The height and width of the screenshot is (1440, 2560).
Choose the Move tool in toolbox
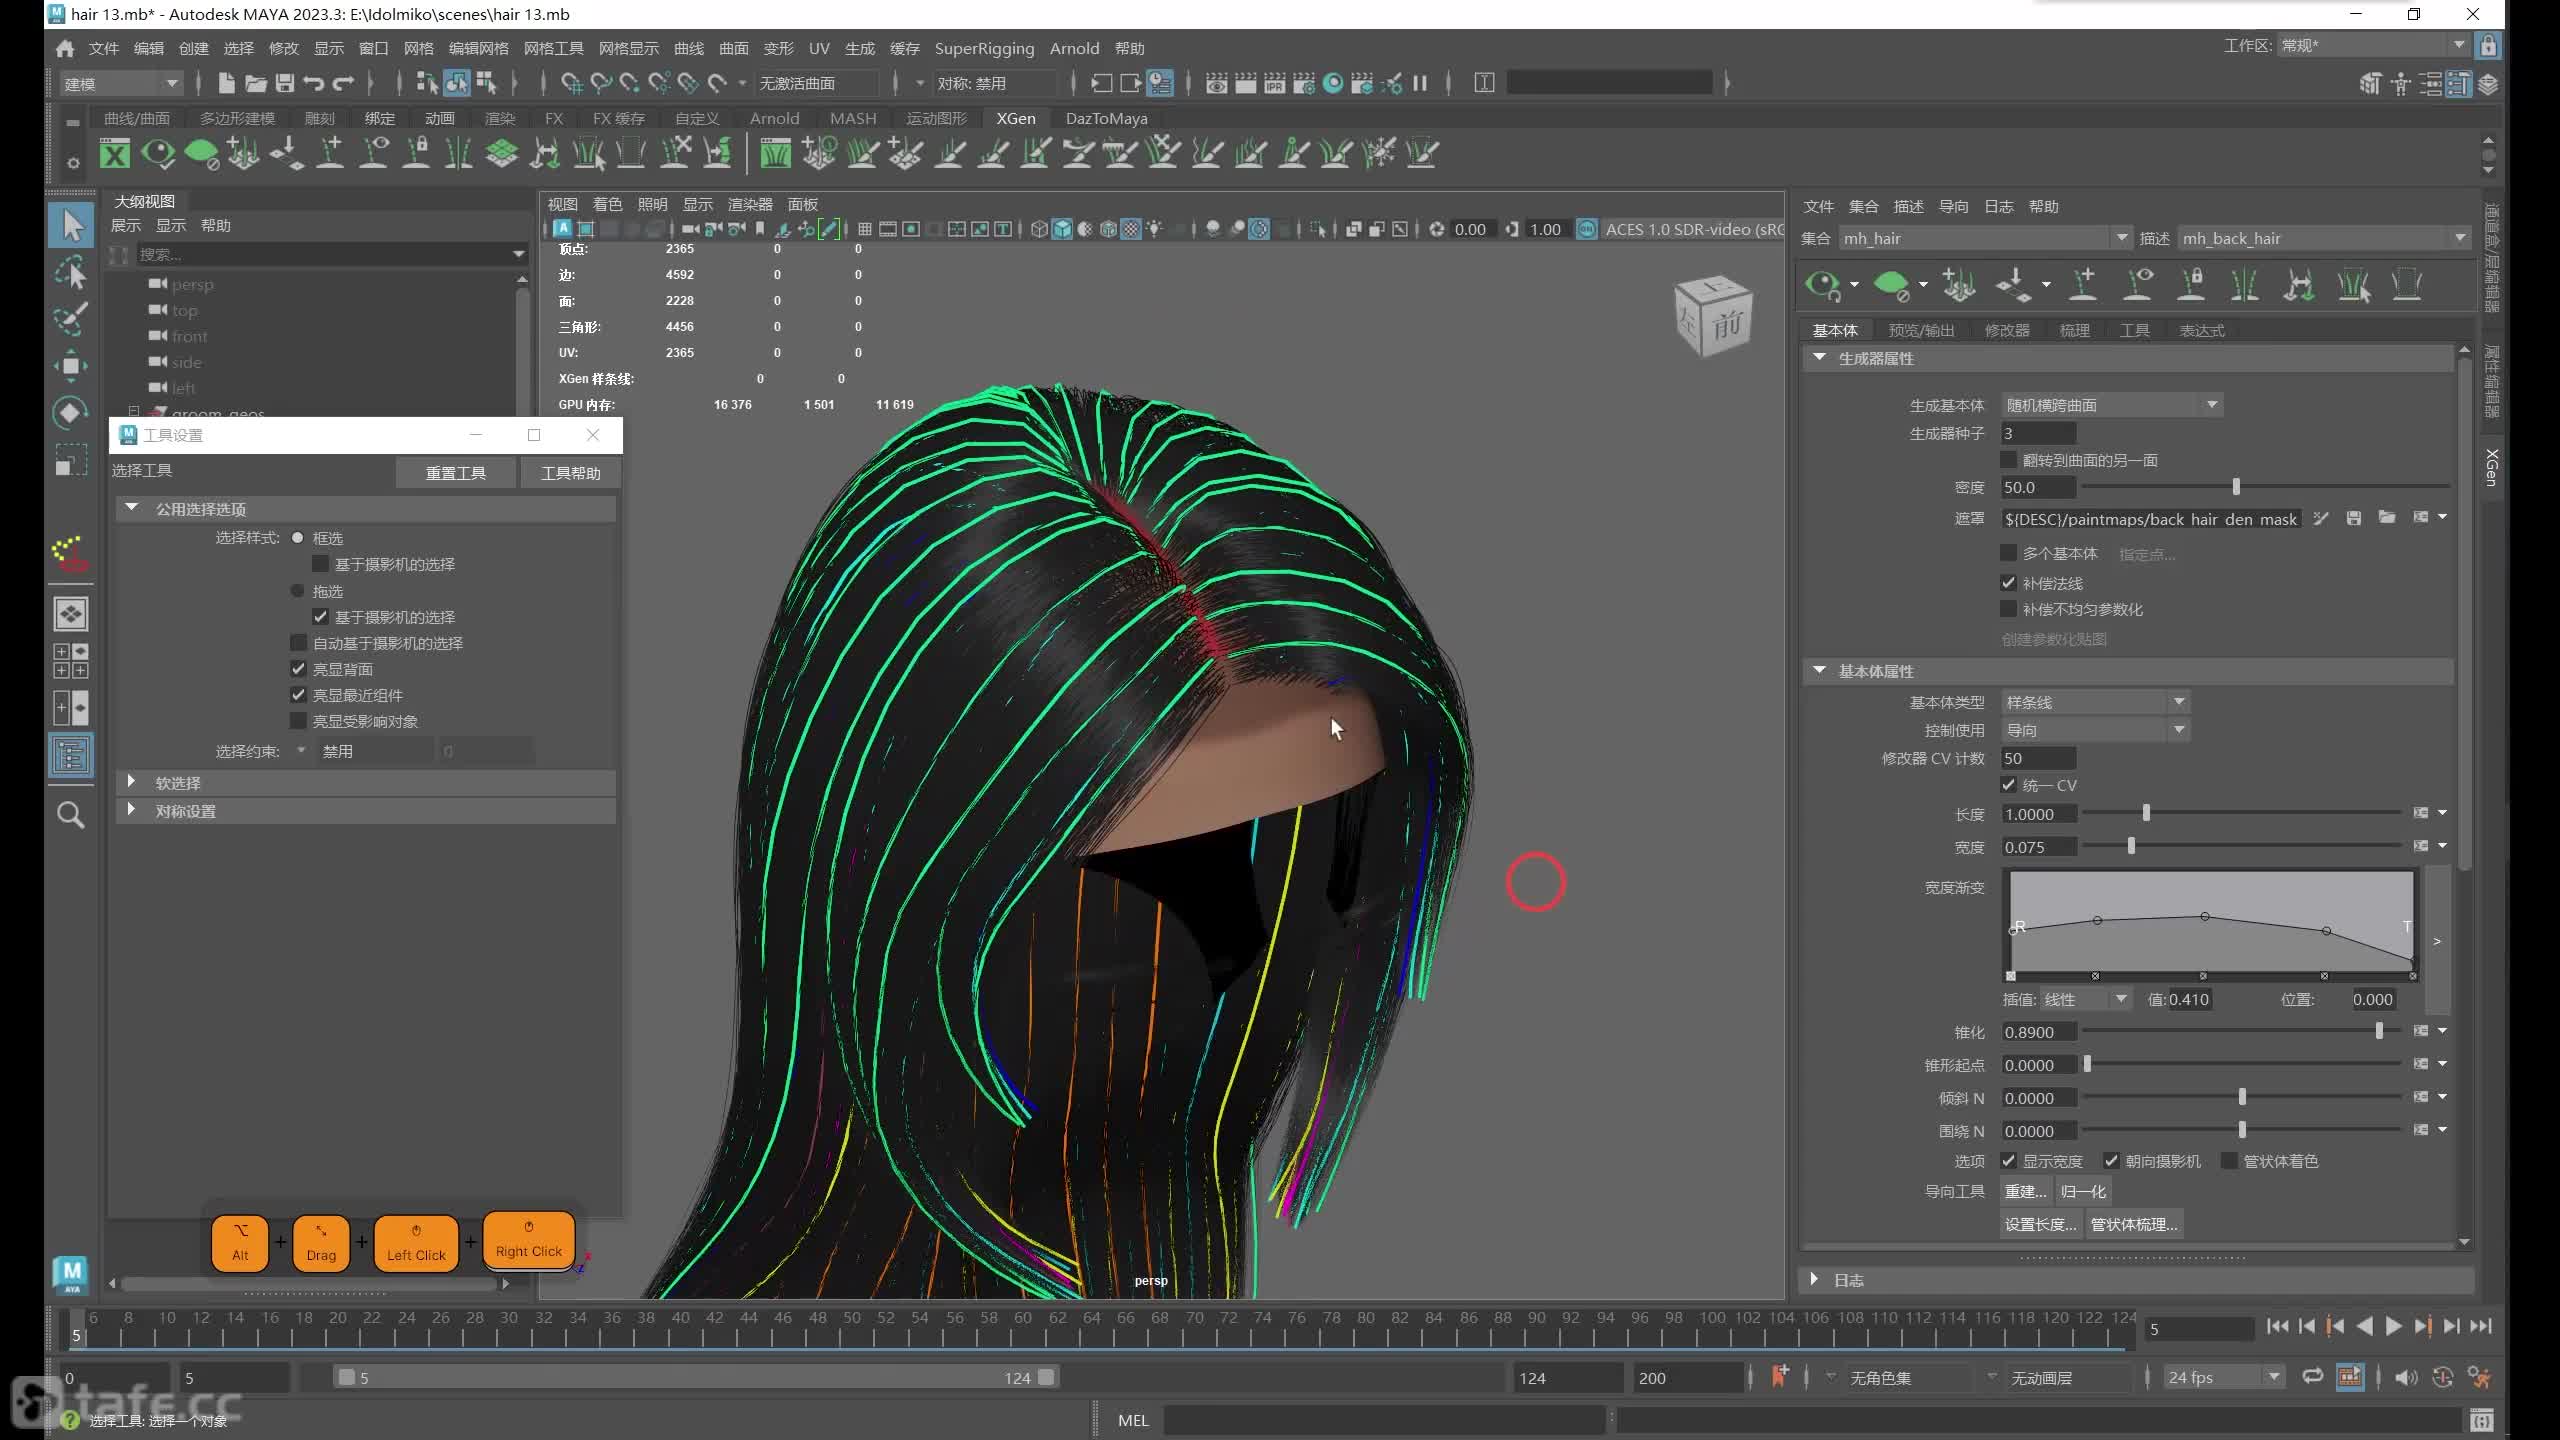coord(71,365)
